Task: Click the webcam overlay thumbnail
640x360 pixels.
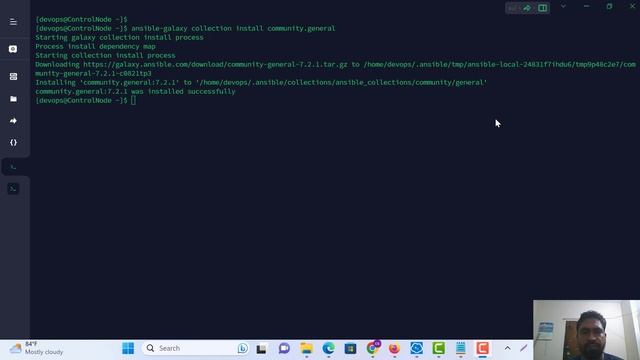Action: pos(586,330)
